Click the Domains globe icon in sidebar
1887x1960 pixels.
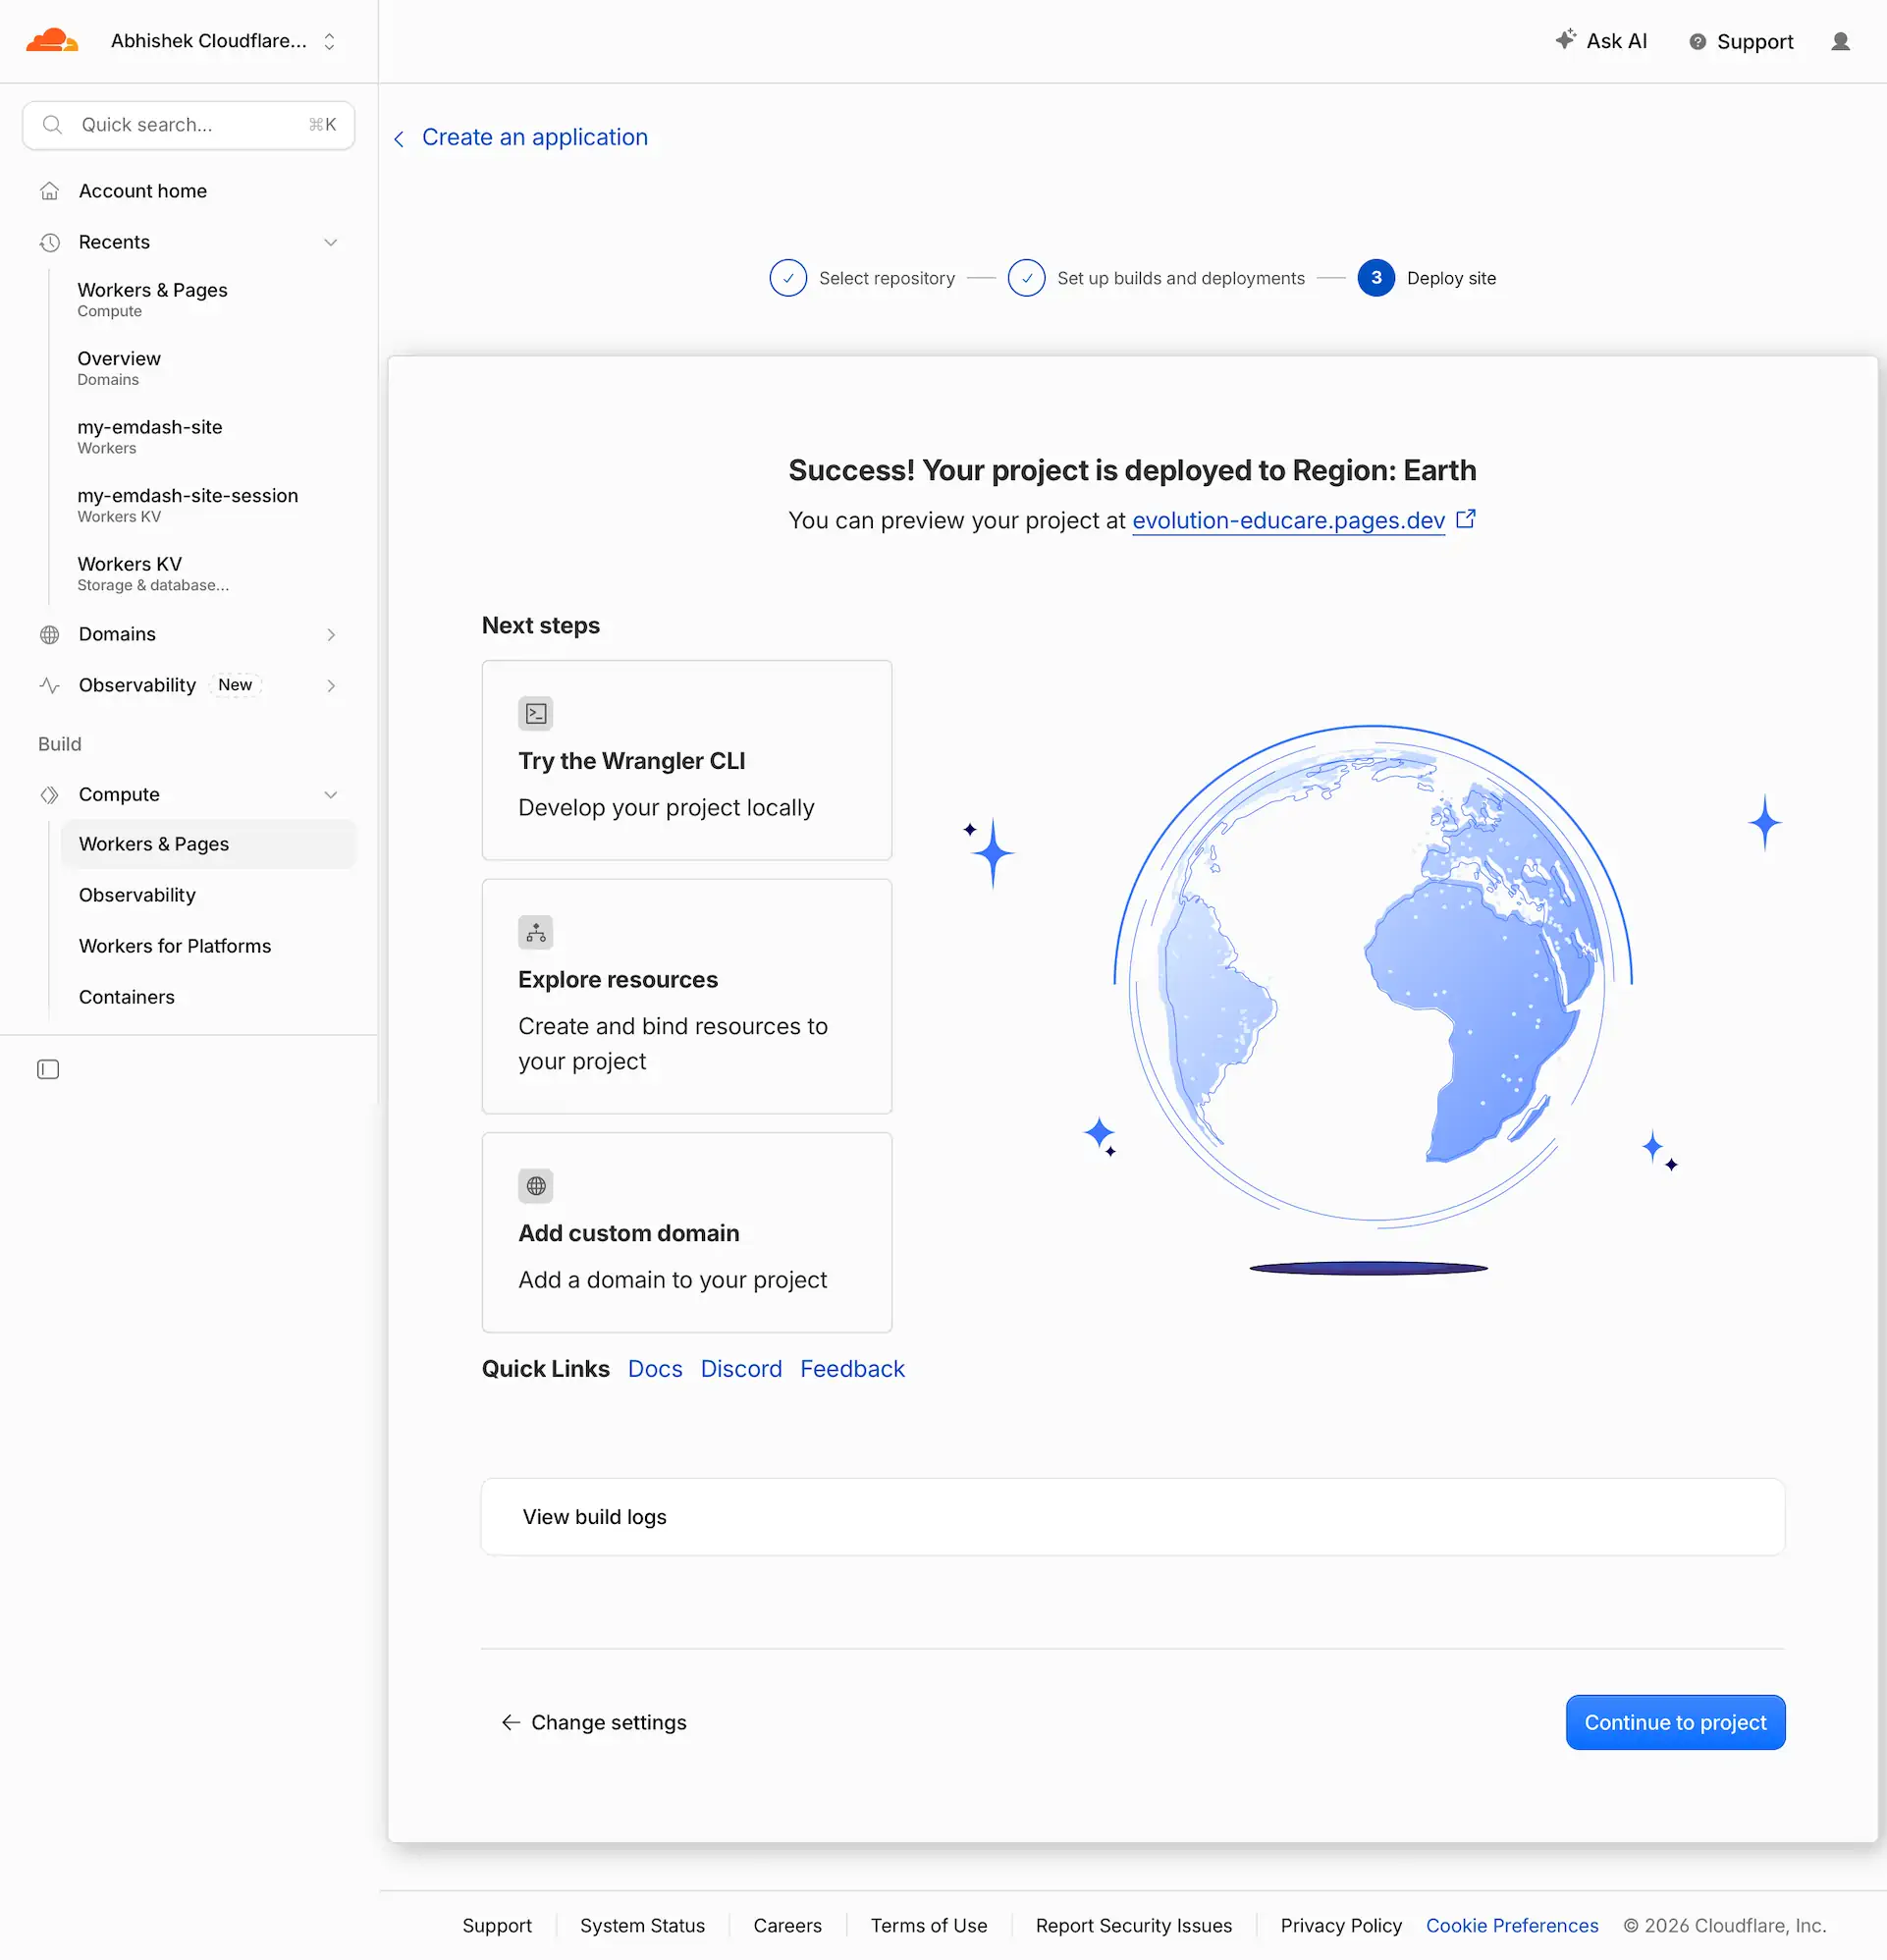tap(49, 634)
